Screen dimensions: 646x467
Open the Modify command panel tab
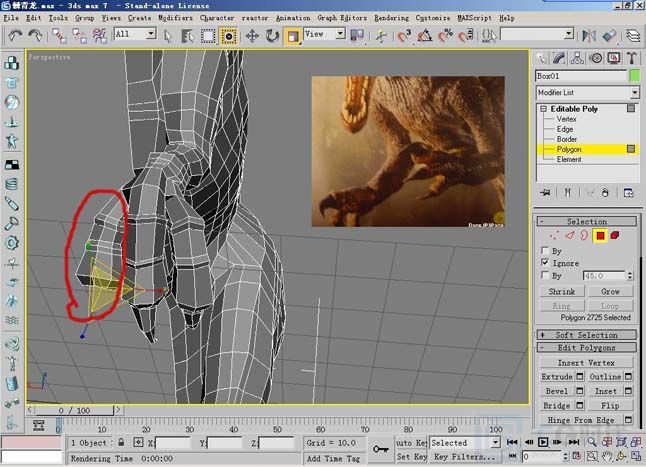(x=559, y=58)
